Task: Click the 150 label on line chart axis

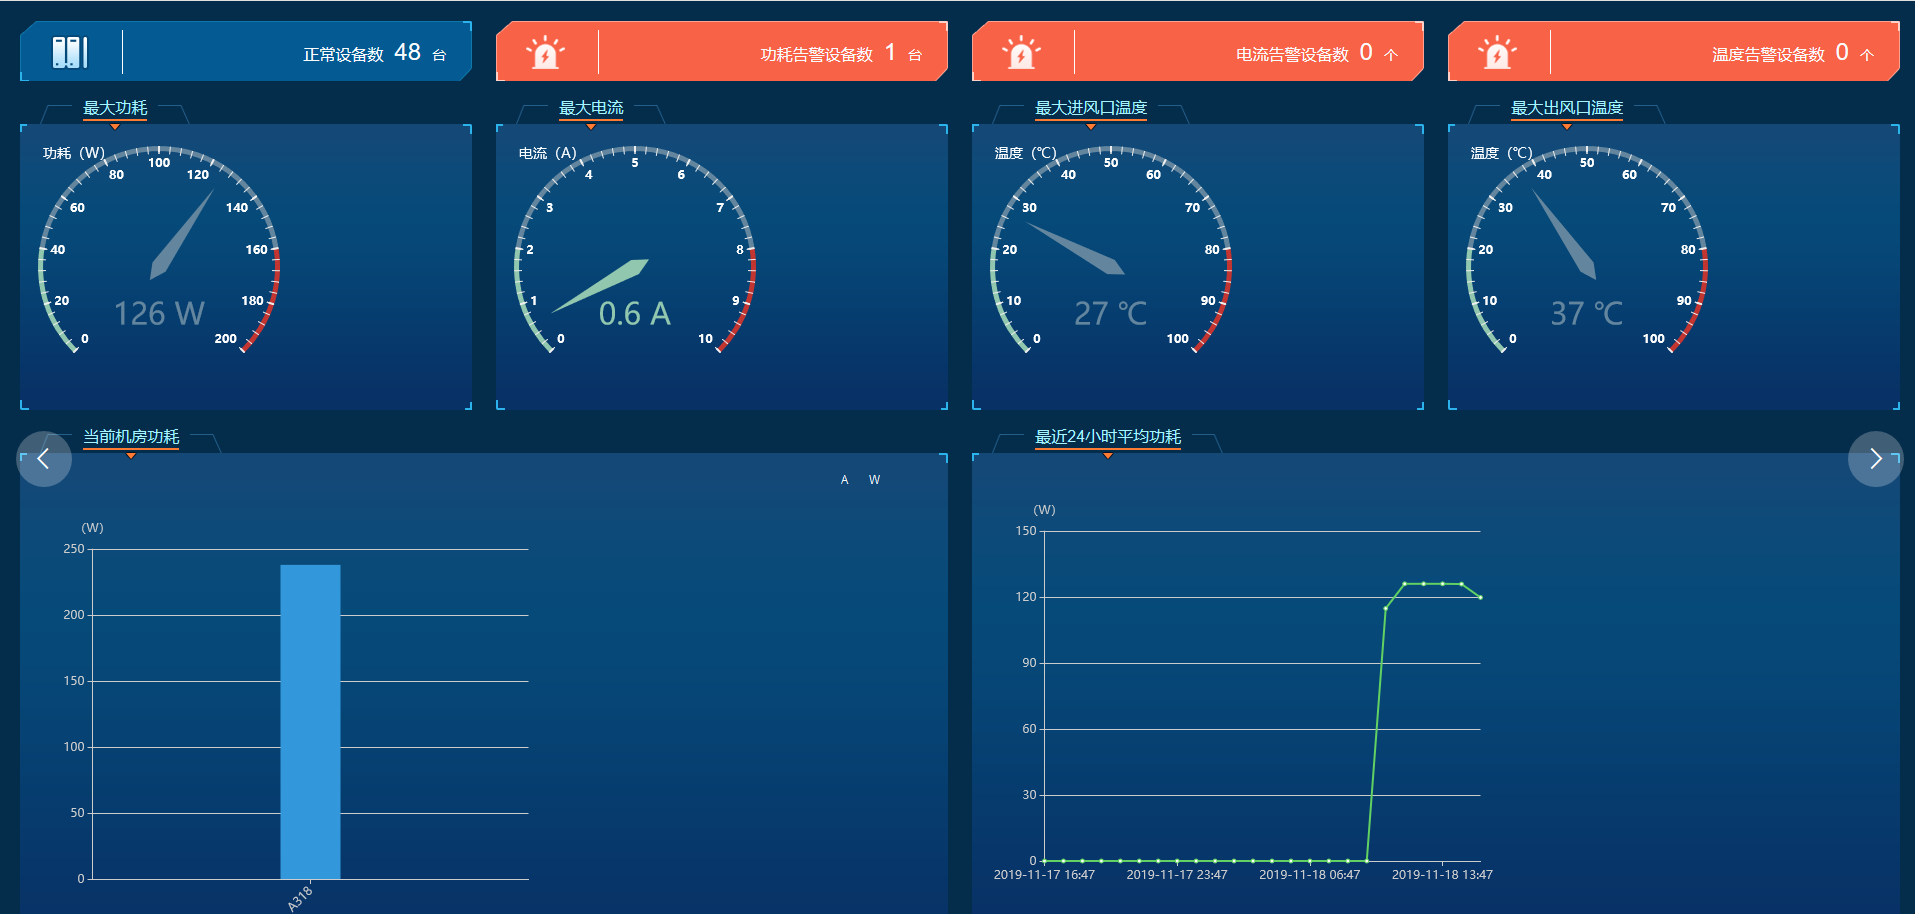Action: pyautogui.click(x=1026, y=531)
